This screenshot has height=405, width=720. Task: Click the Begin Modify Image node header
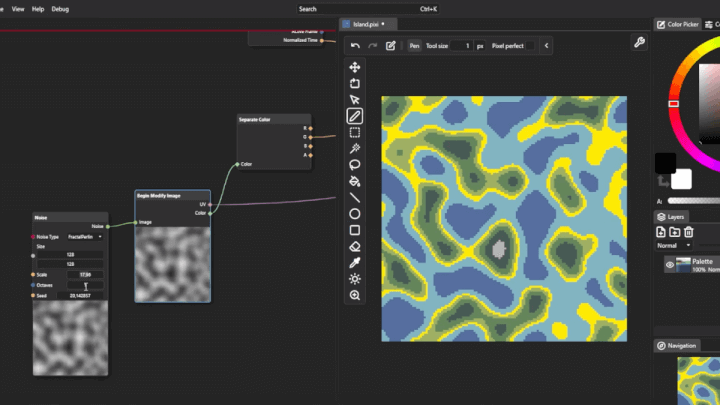(173, 196)
